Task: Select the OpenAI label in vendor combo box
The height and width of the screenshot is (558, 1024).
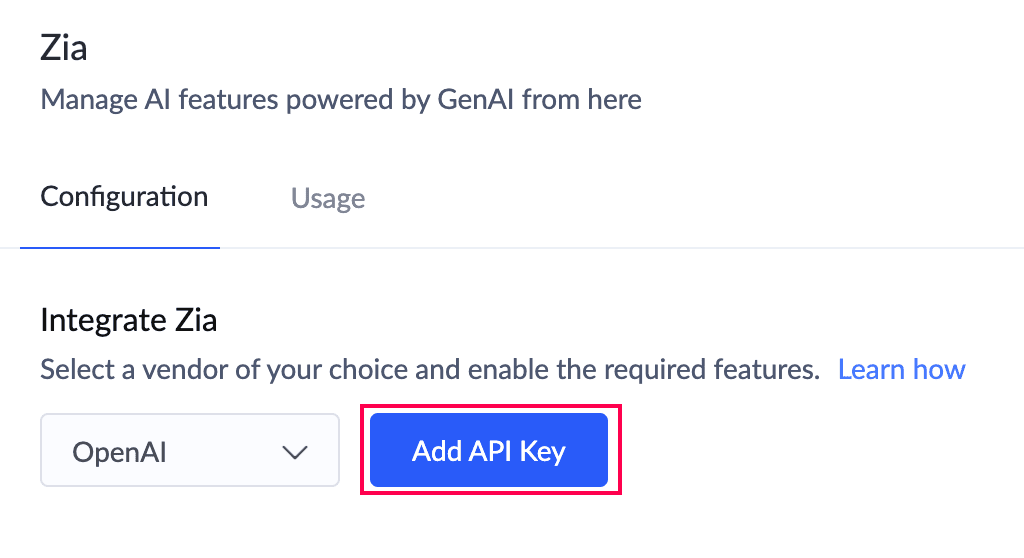Action: 119,452
